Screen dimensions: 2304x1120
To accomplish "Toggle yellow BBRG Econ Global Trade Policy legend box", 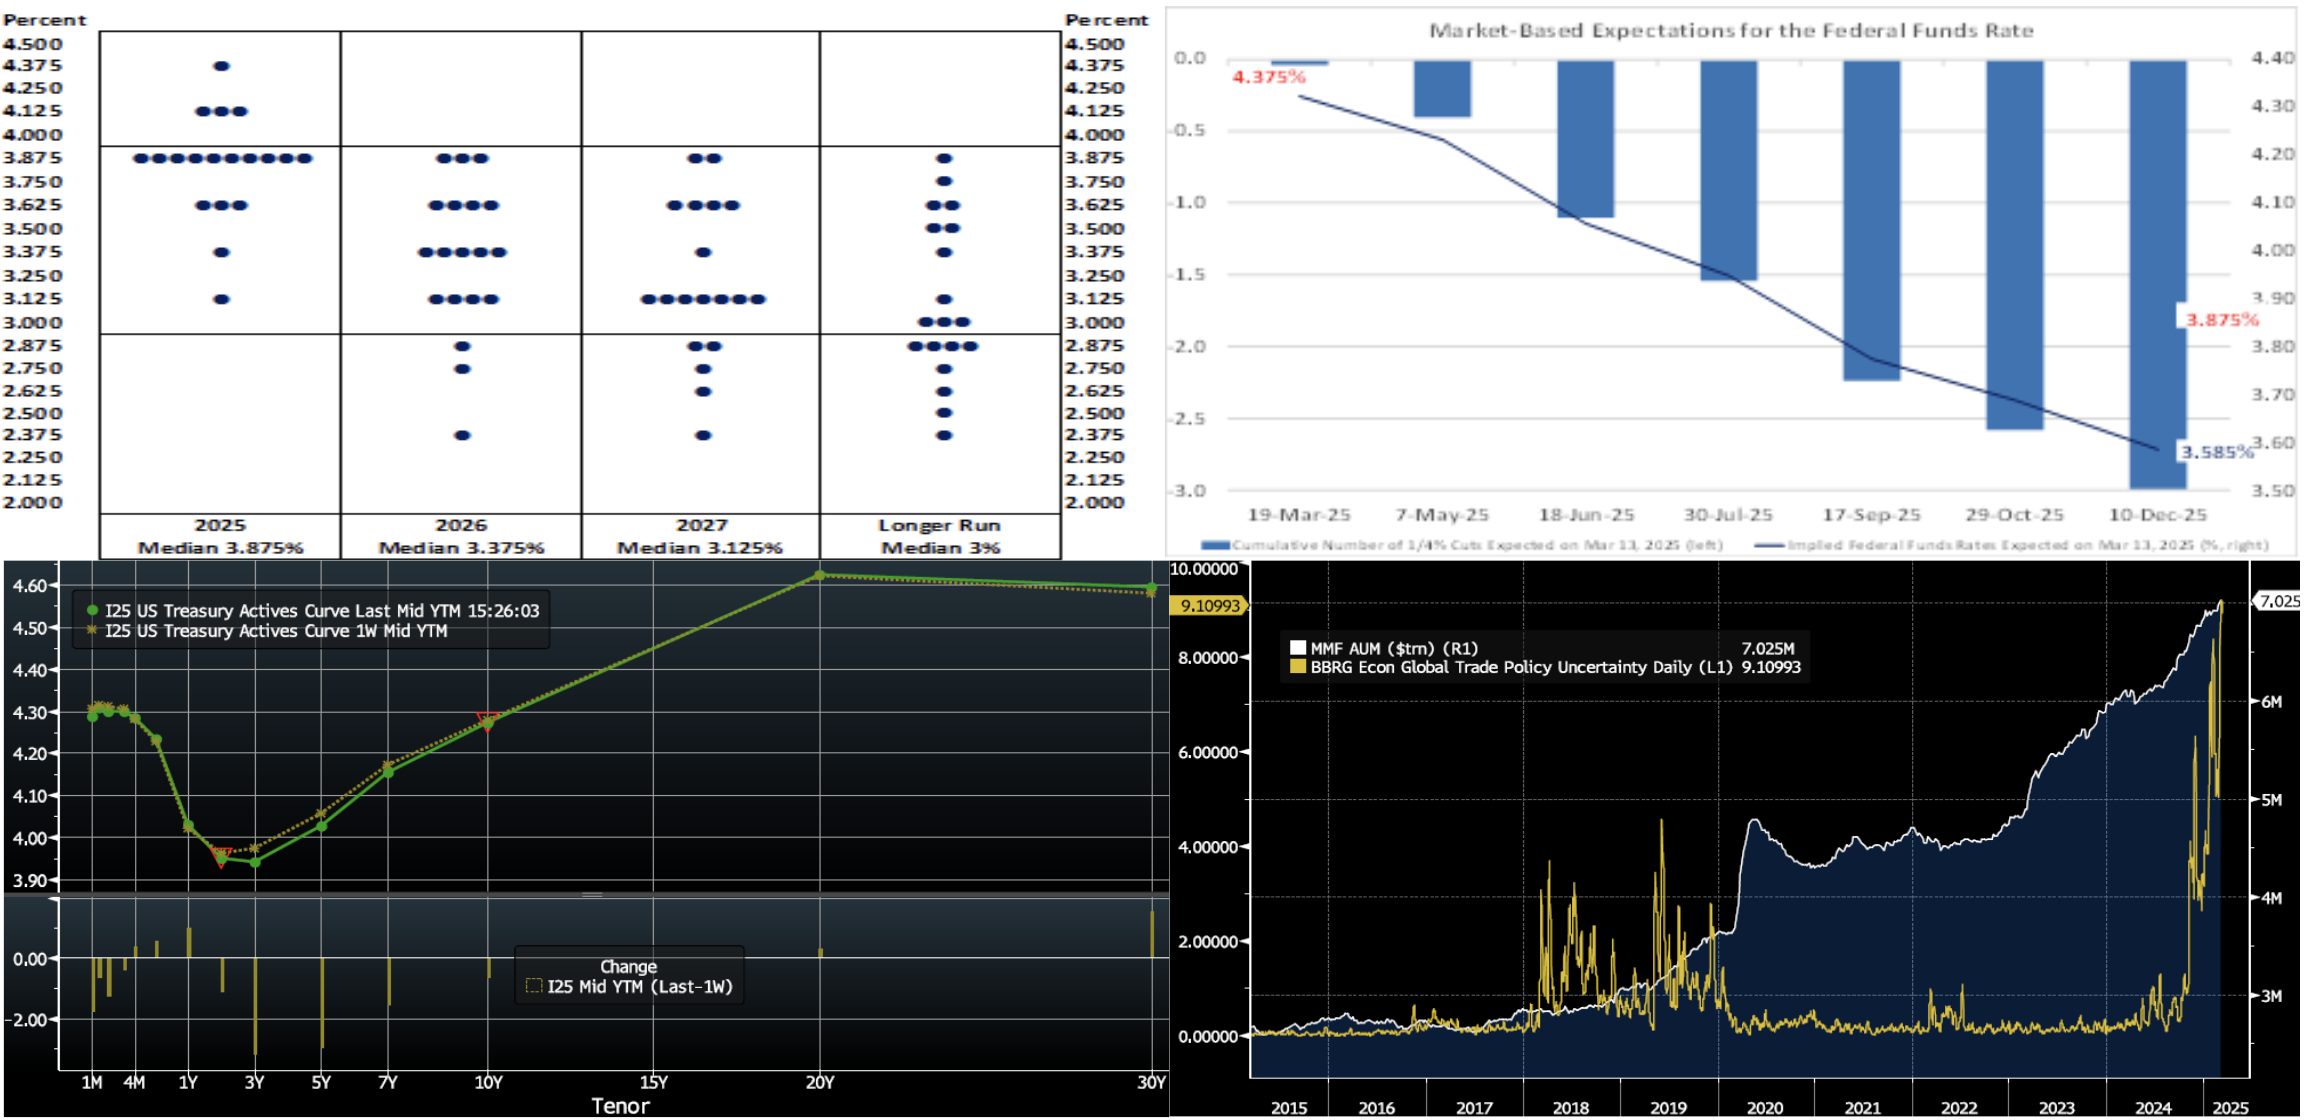I will pyautogui.click(x=1298, y=667).
